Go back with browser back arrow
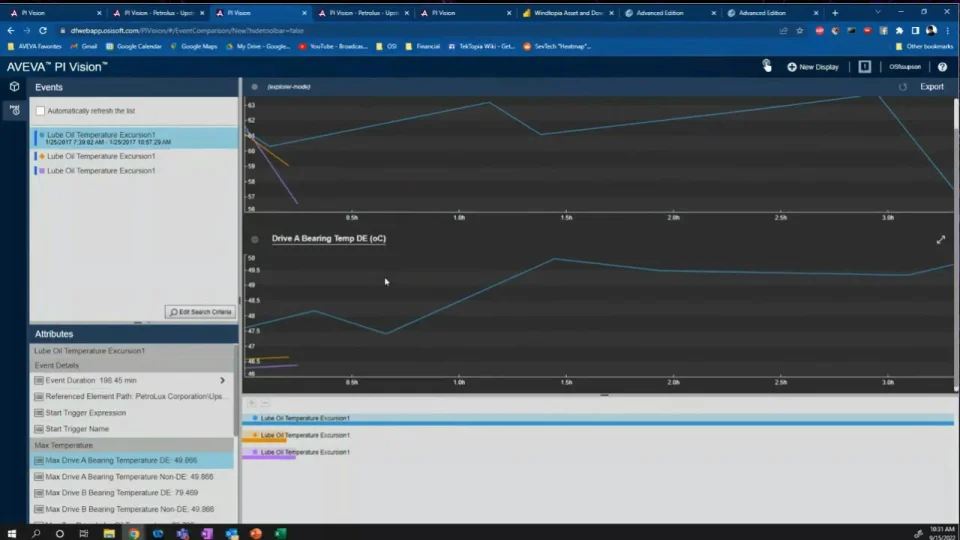This screenshot has height=540, width=960. click(11, 30)
